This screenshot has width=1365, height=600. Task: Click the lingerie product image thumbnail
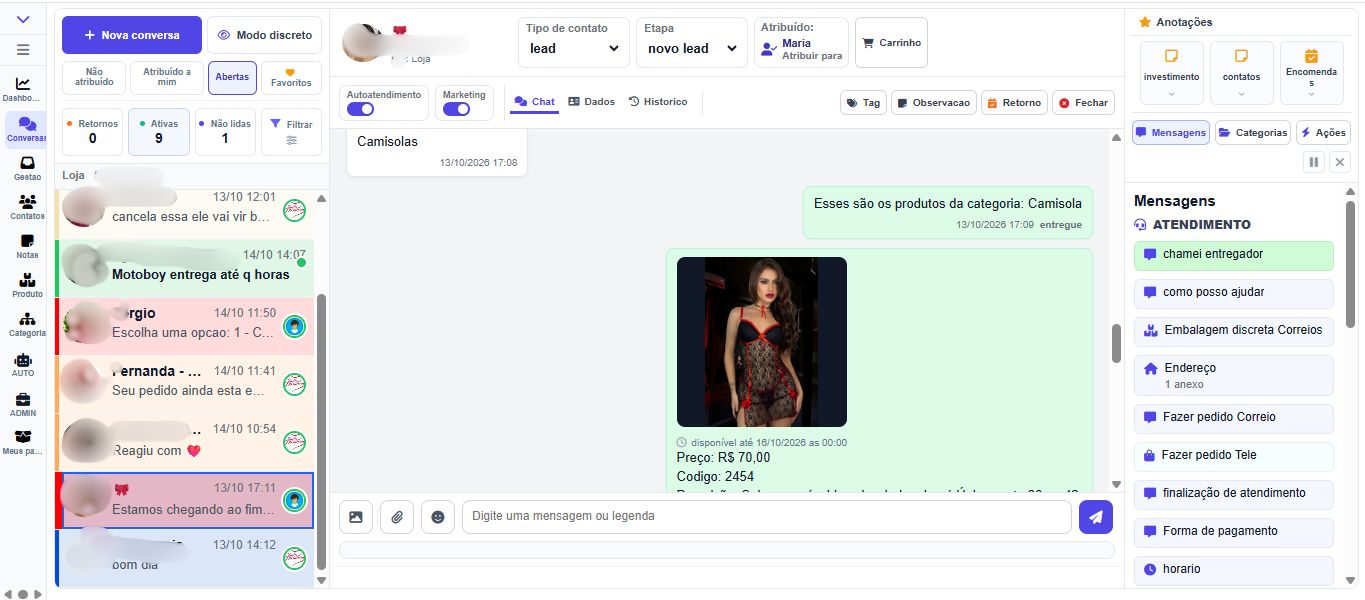point(762,342)
